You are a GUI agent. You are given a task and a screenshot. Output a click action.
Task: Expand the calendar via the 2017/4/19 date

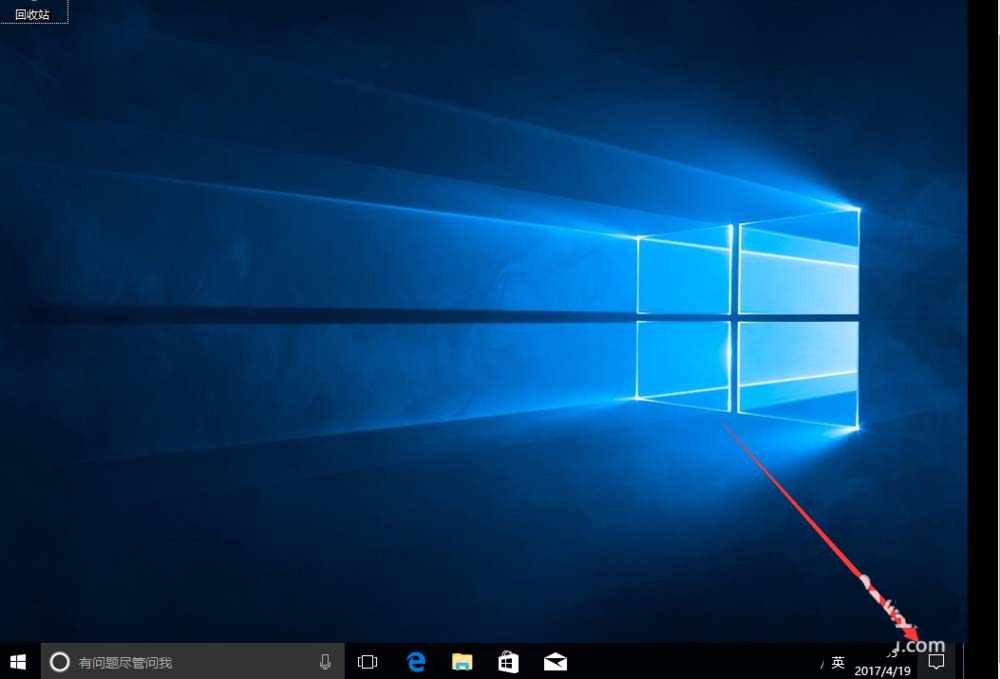[883, 671]
